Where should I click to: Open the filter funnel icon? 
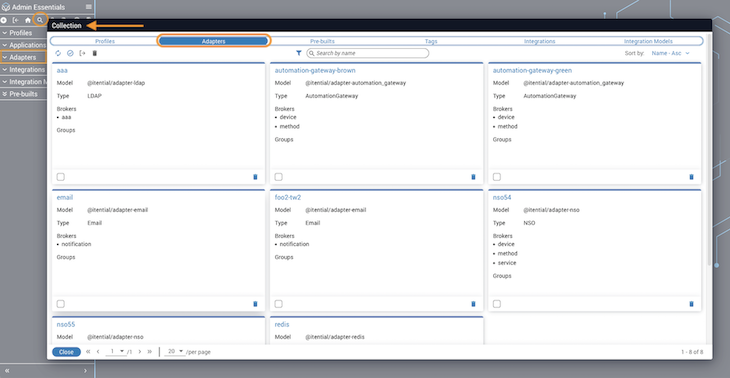coord(299,54)
